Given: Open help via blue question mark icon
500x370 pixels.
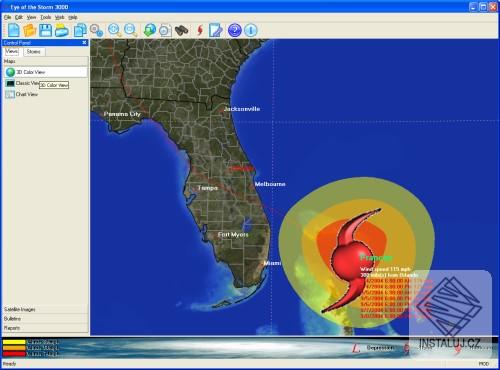Looking at the screenshot, I should click(x=235, y=30).
